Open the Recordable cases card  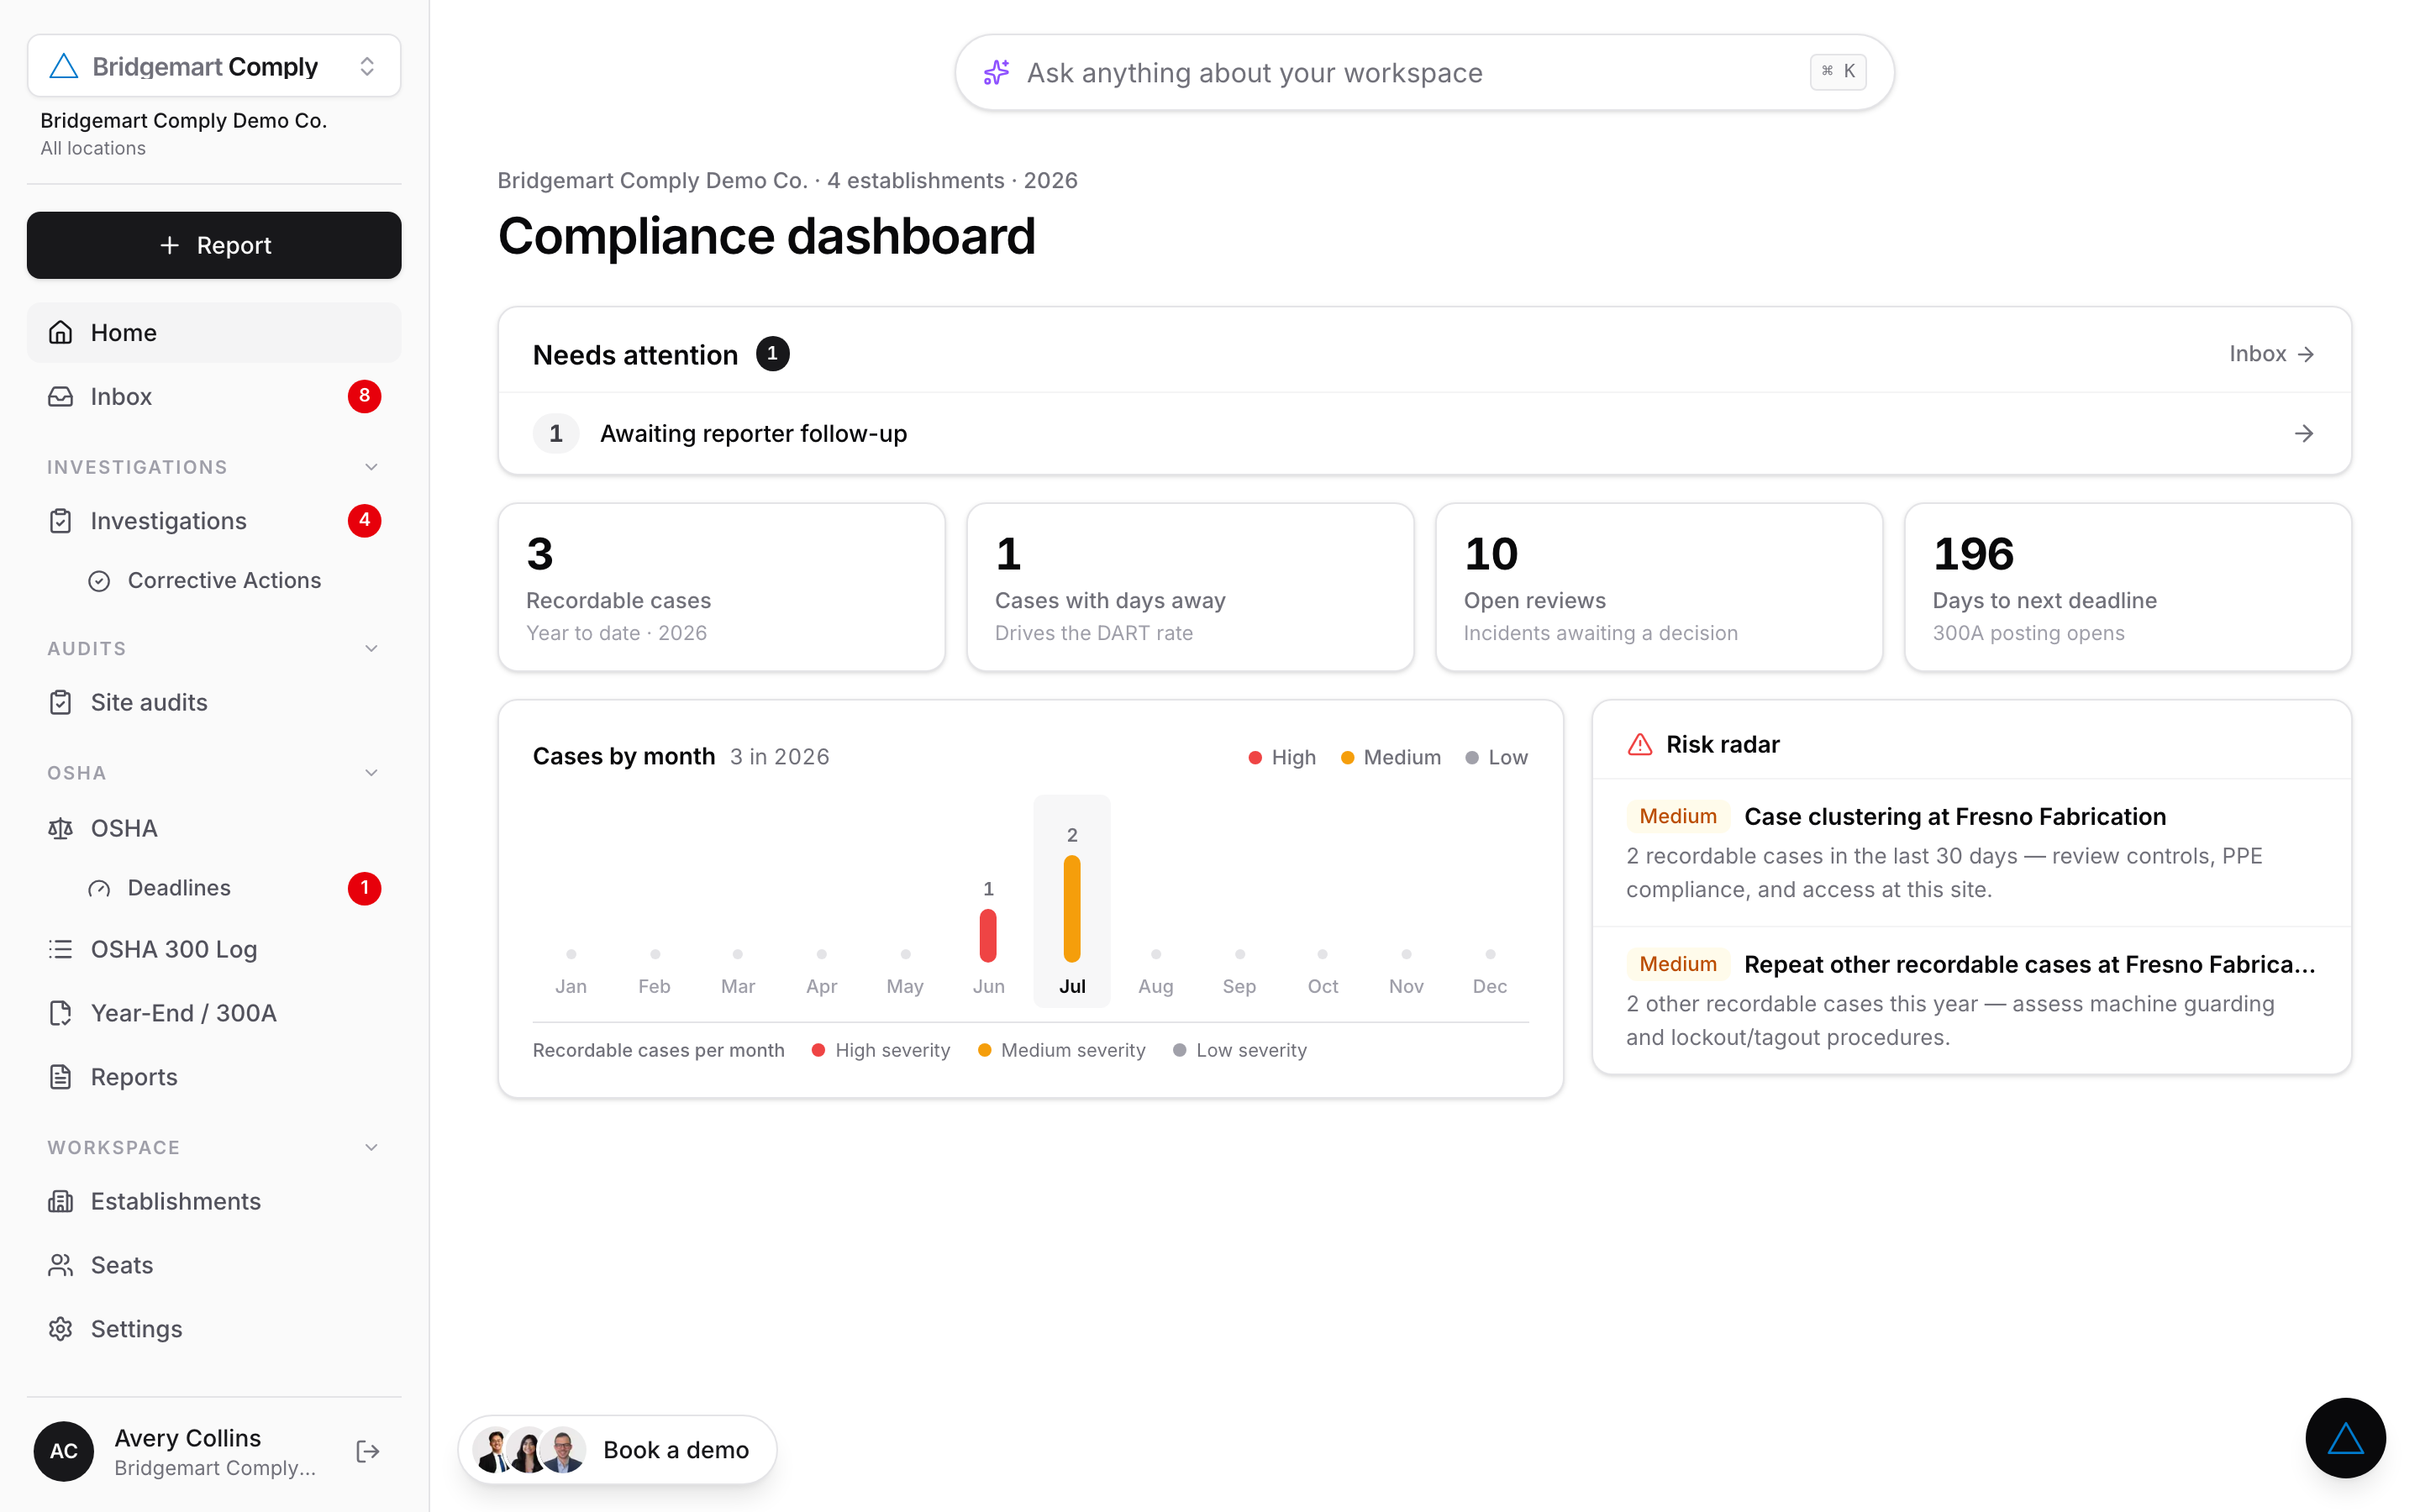point(721,587)
